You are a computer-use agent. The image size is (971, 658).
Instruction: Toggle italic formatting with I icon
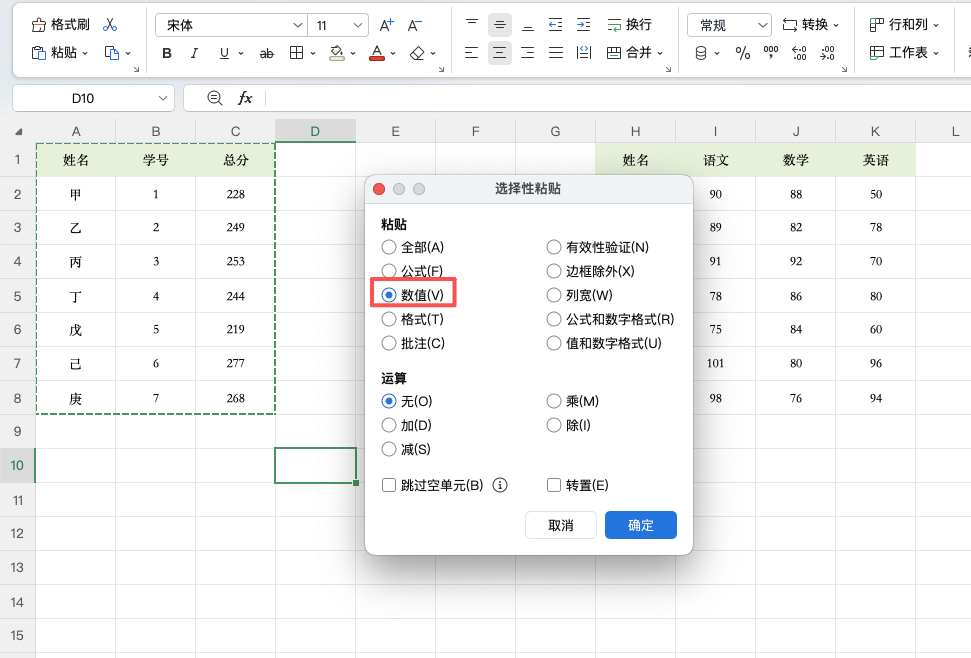pos(194,53)
